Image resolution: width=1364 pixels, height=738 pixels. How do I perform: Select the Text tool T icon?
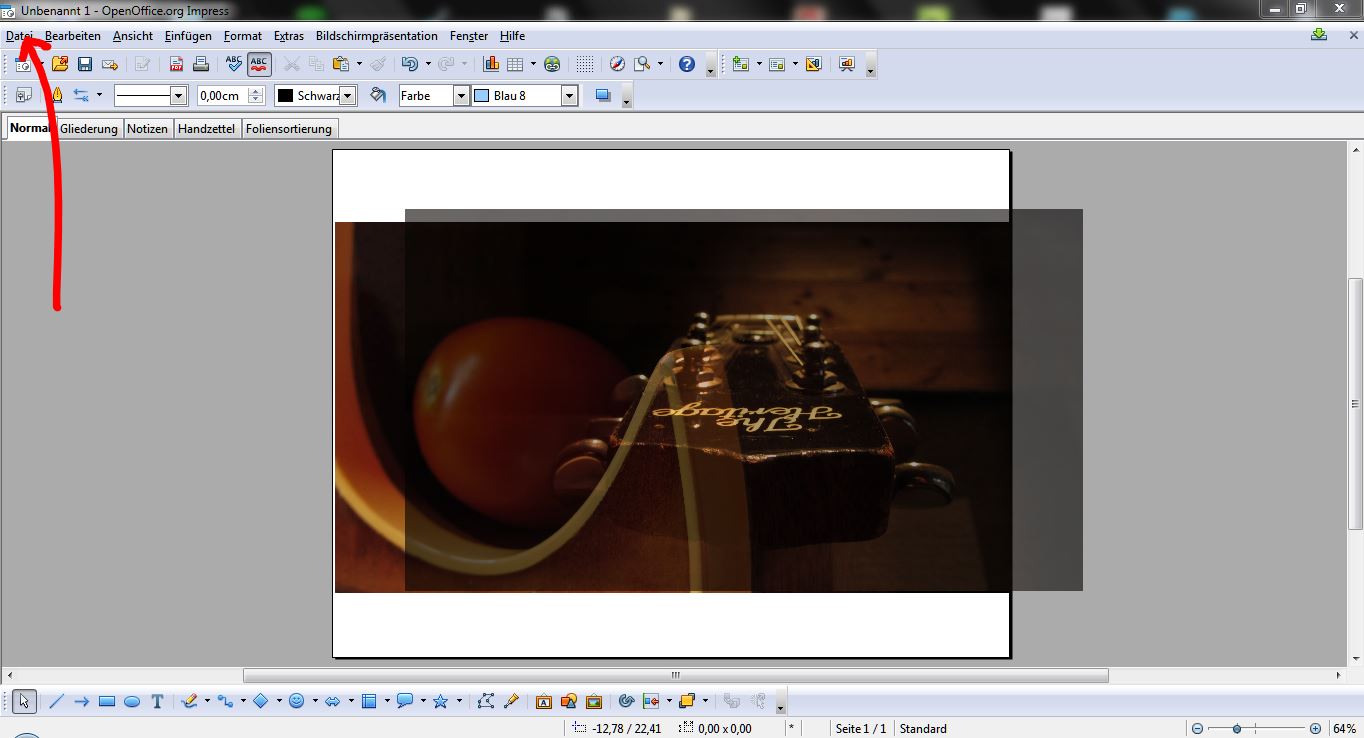point(157,702)
